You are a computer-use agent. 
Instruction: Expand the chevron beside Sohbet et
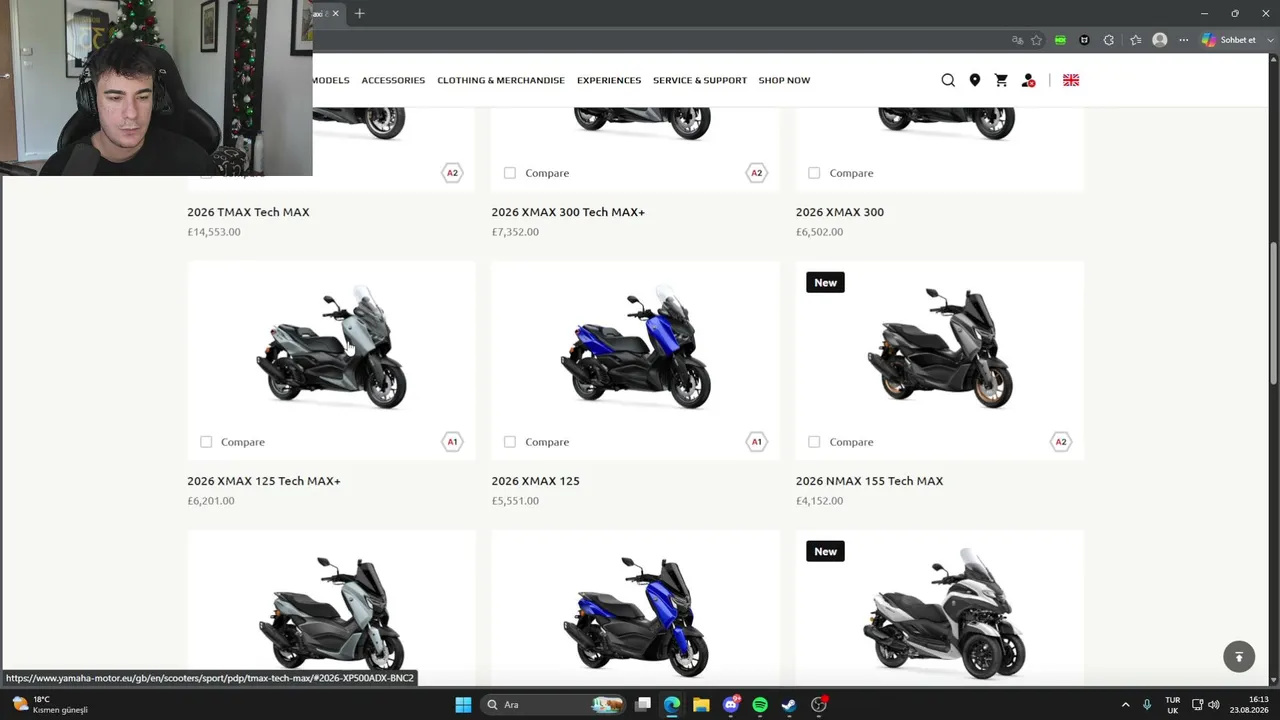pyautogui.click(x=1268, y=40)
